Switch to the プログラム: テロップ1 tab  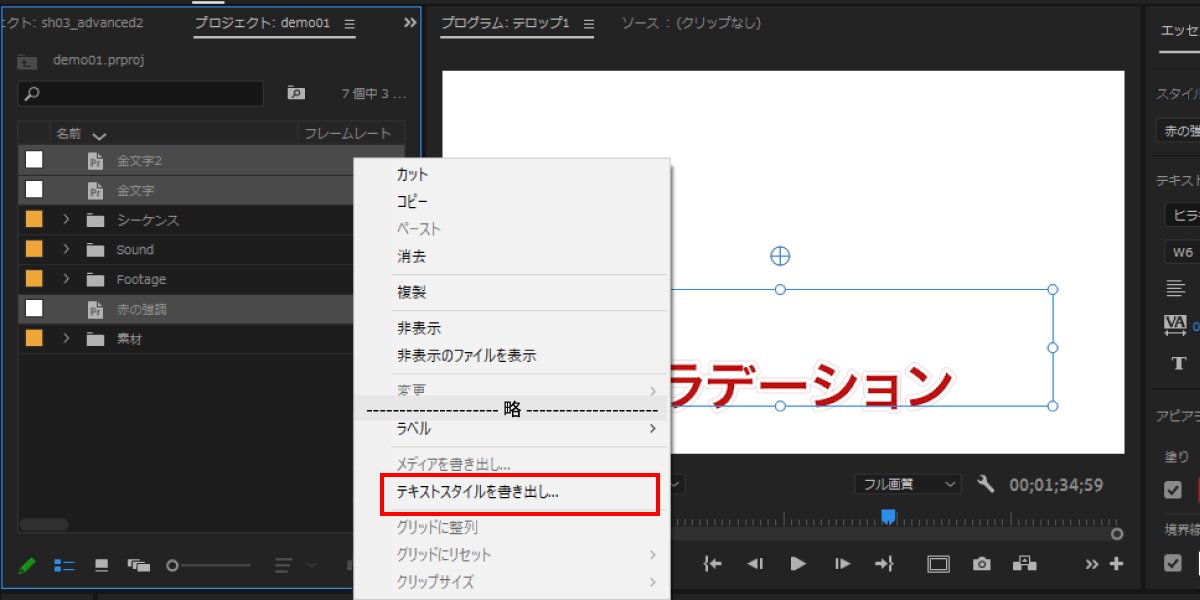point(505,22)
